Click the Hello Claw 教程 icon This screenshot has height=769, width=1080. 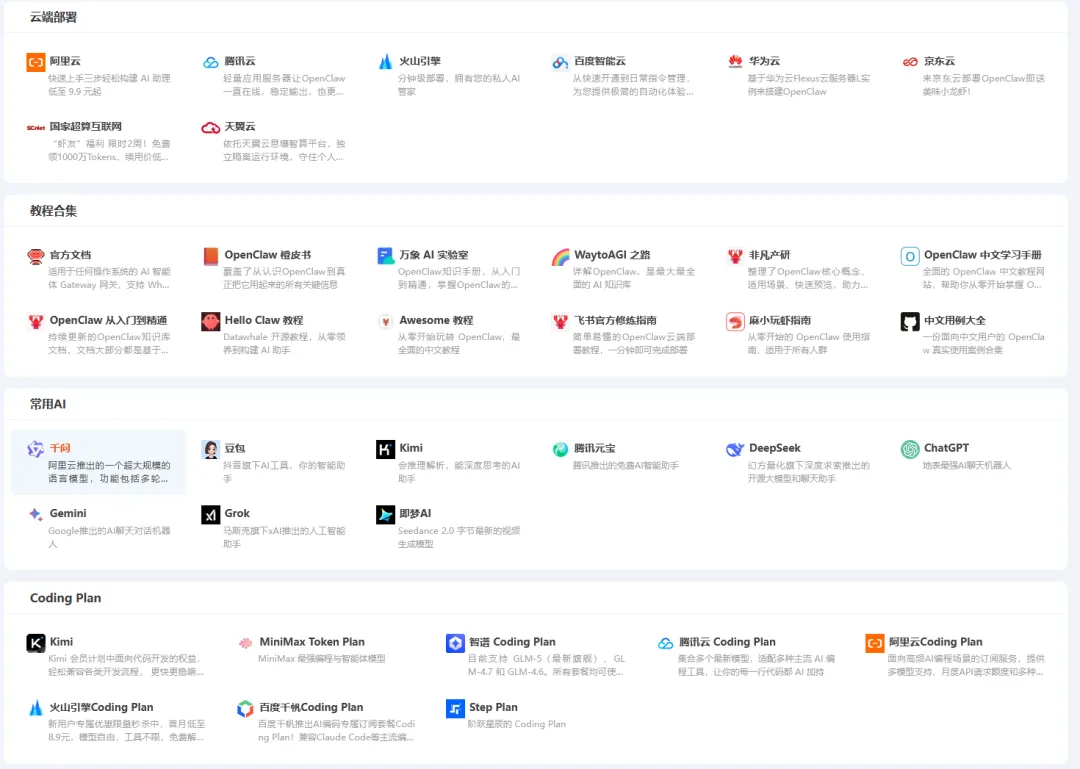(211, 321)
